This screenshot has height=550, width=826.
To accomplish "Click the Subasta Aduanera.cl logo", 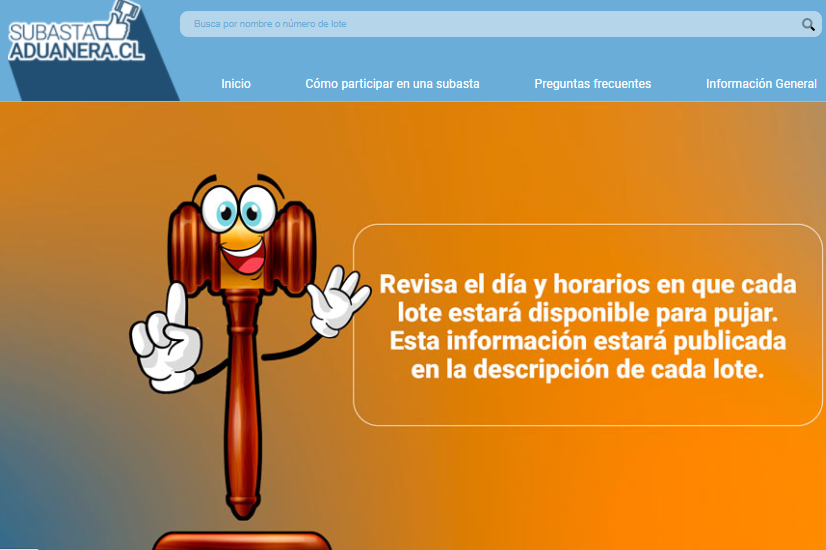I will tap(76, 32).
